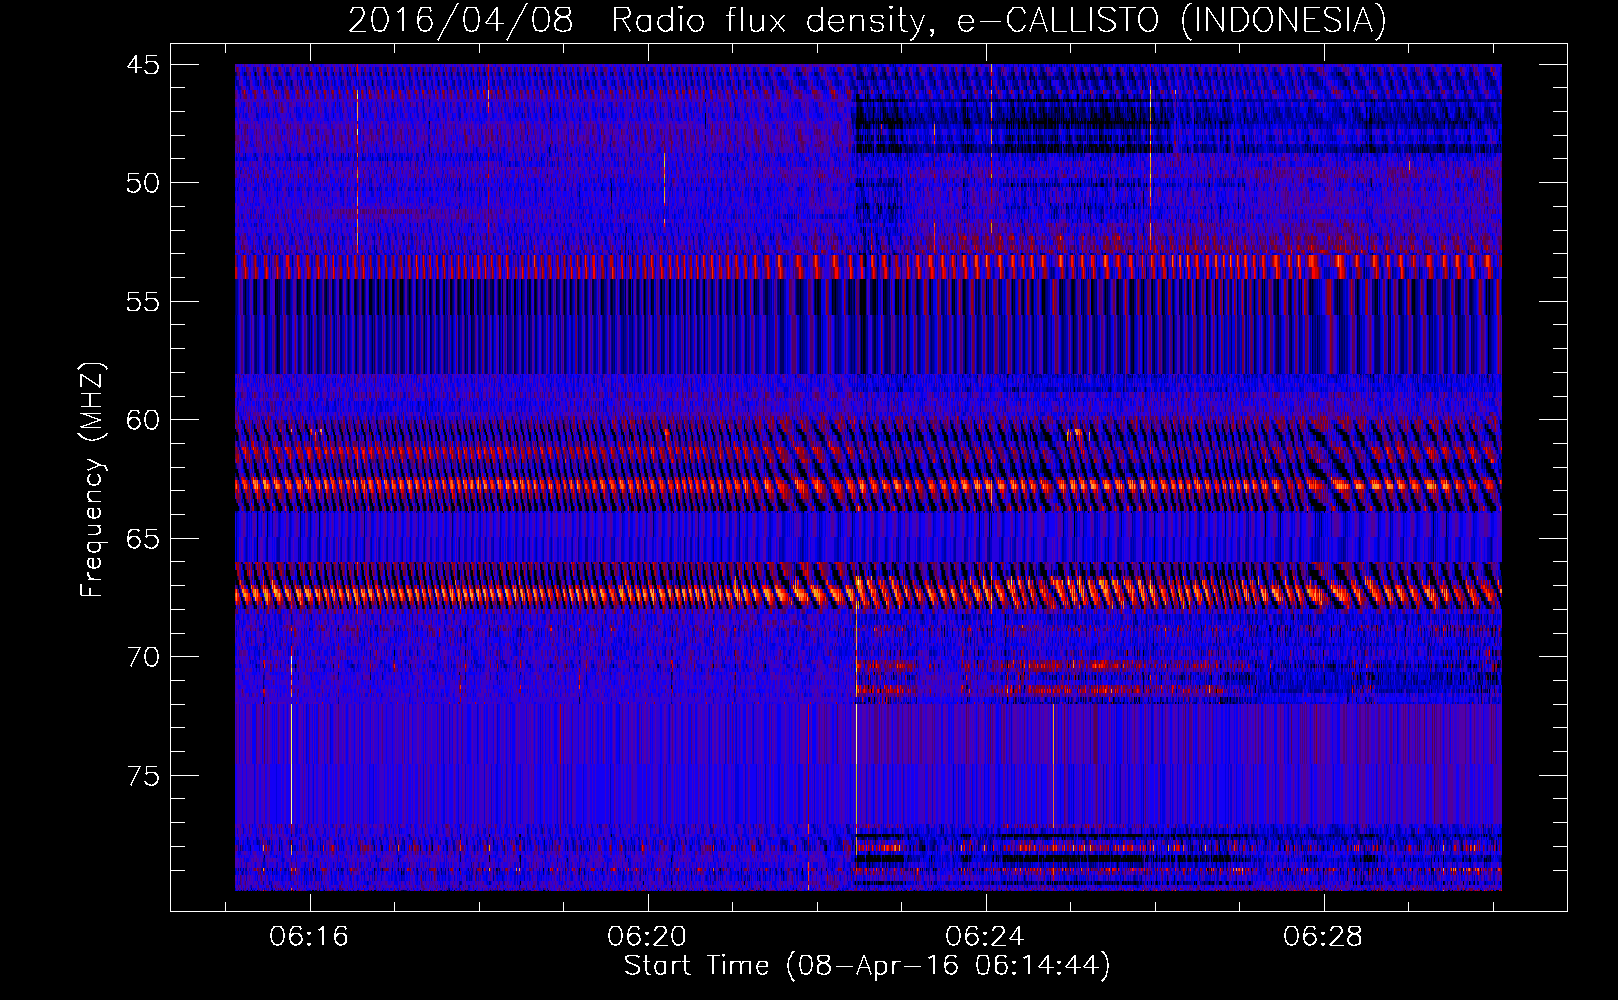
Task: Click the 60 frequency tick label
Action: [142, 420]
